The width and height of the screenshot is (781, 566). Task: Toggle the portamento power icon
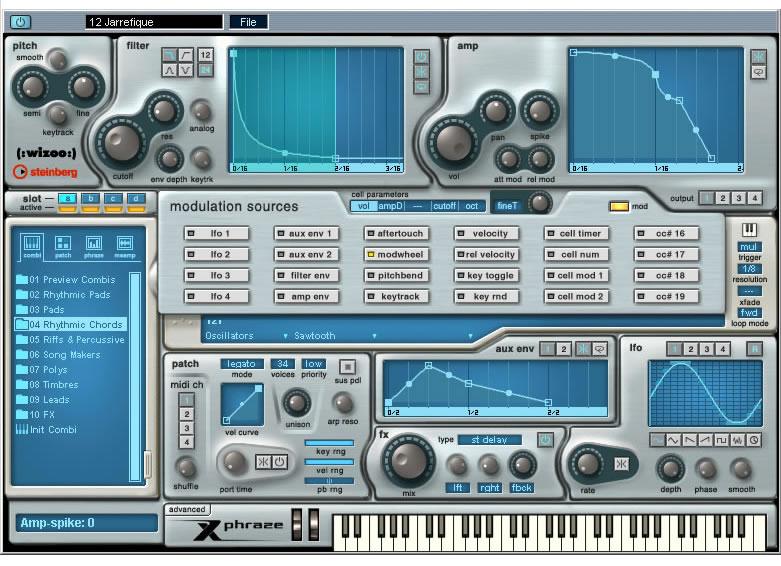pos(279,462)
